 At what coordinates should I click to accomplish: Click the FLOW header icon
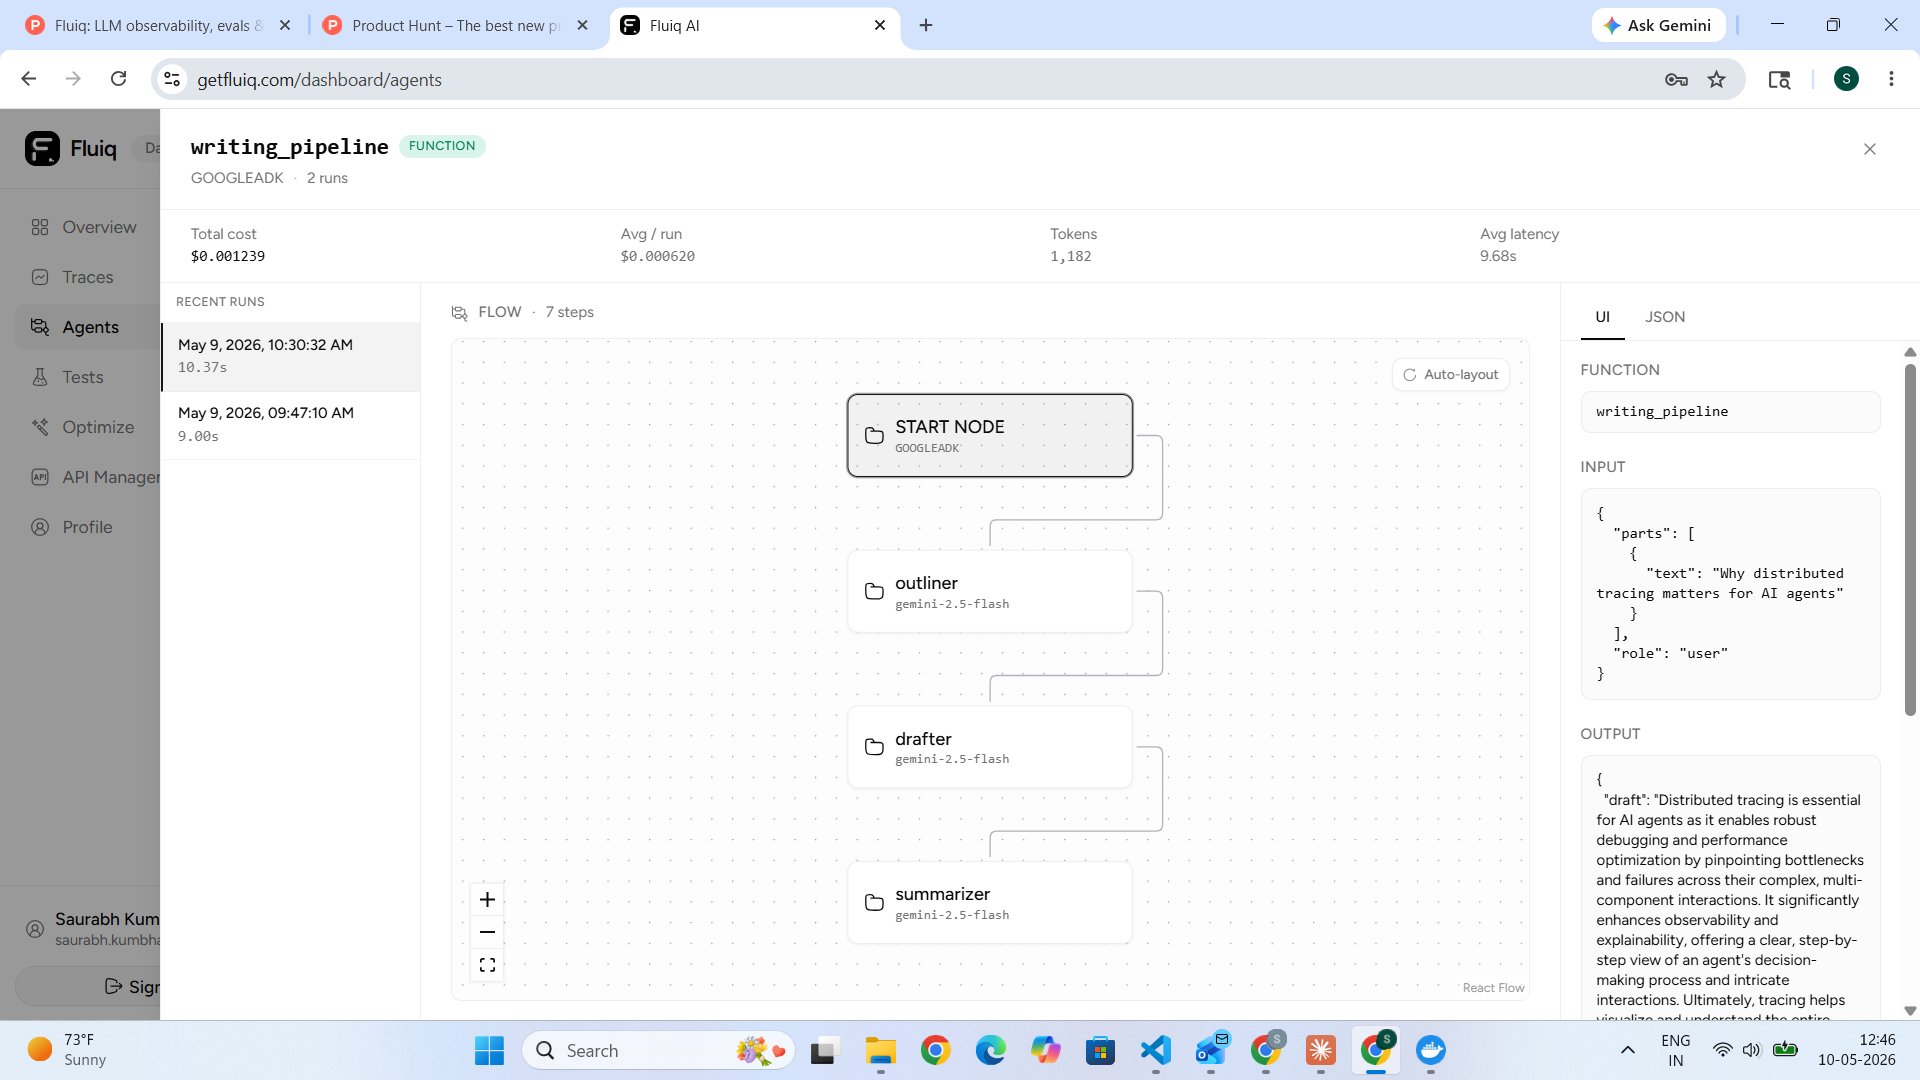coord(460,313)
